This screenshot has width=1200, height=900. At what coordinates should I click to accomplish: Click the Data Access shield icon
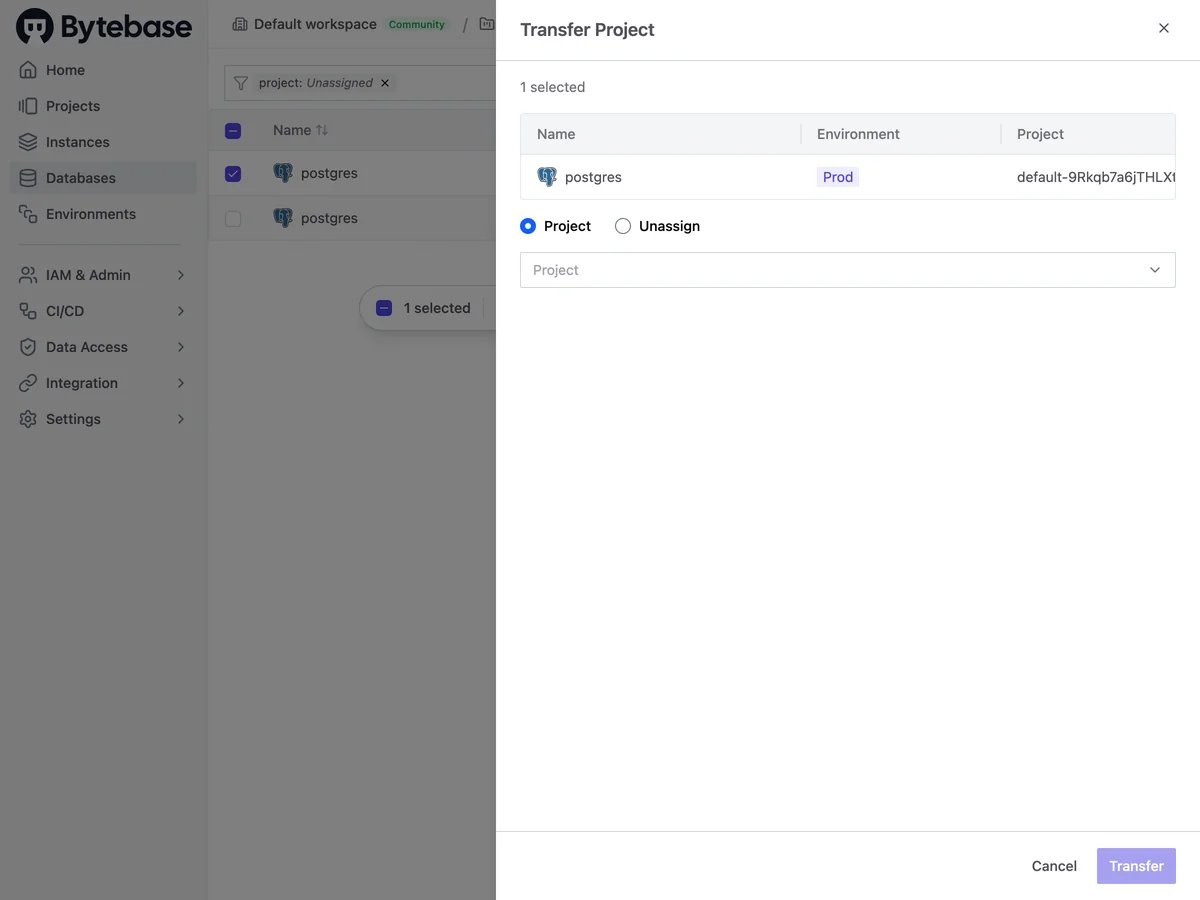28,347
